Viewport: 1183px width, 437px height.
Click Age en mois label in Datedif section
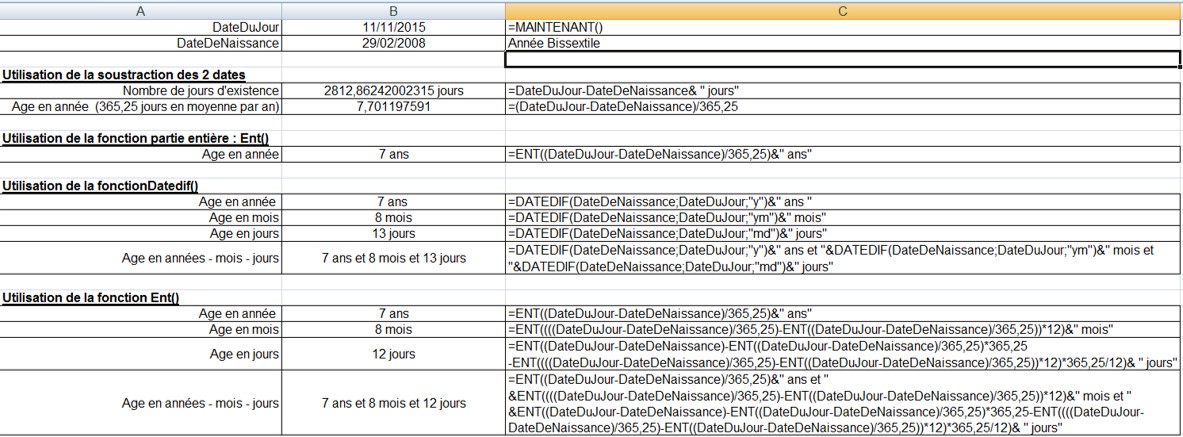point(140,217)
